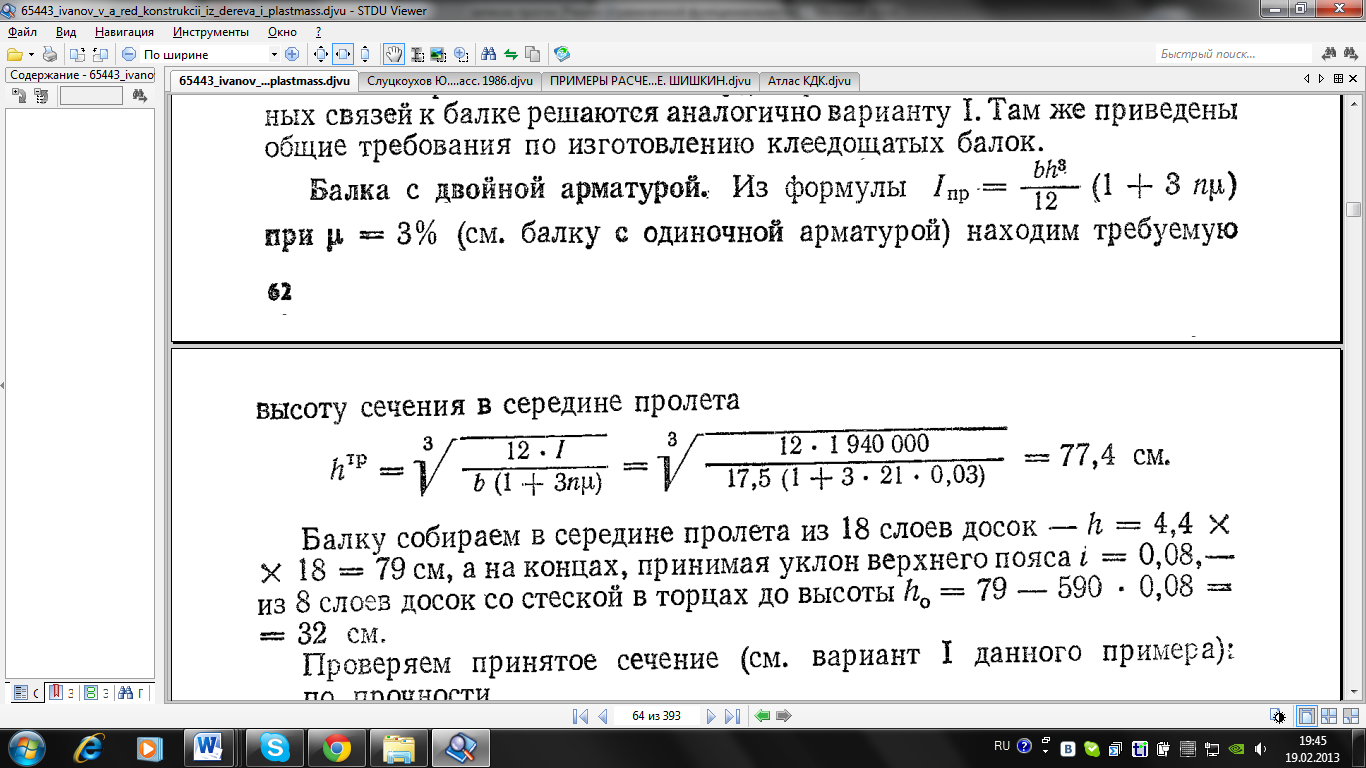Select single page layout icon
The width and height of the screenshot is (1366, 768).
point(1306,716)
